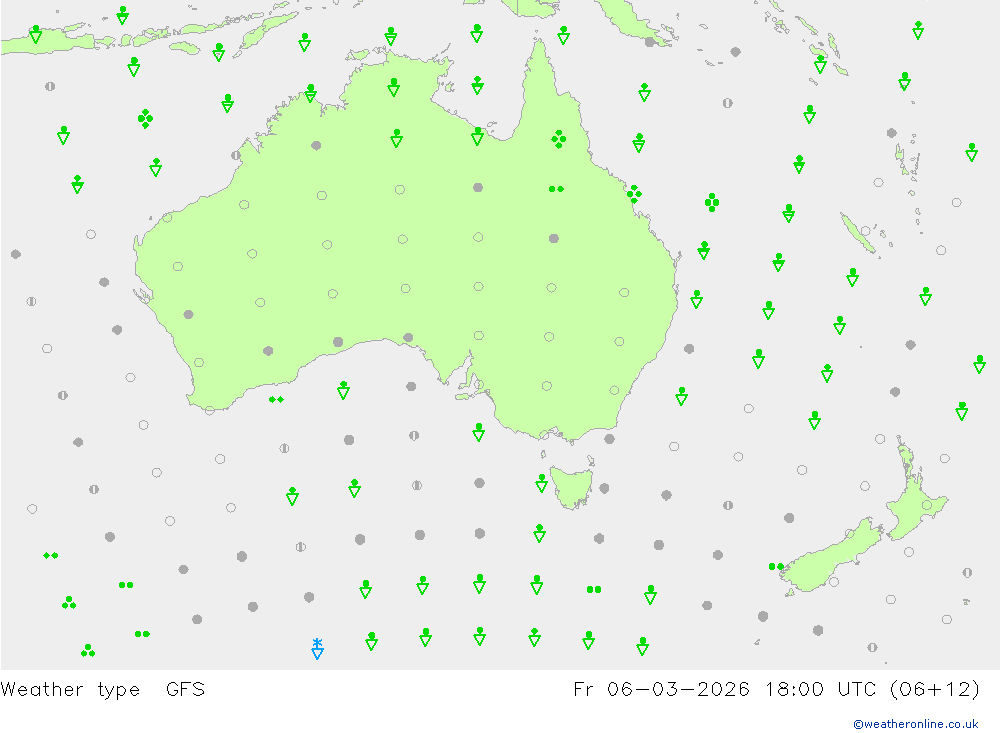Select heavy rain symbol on Cape York Peninsula
Screen dimensions: 1000x733
[x=559, y=139]
